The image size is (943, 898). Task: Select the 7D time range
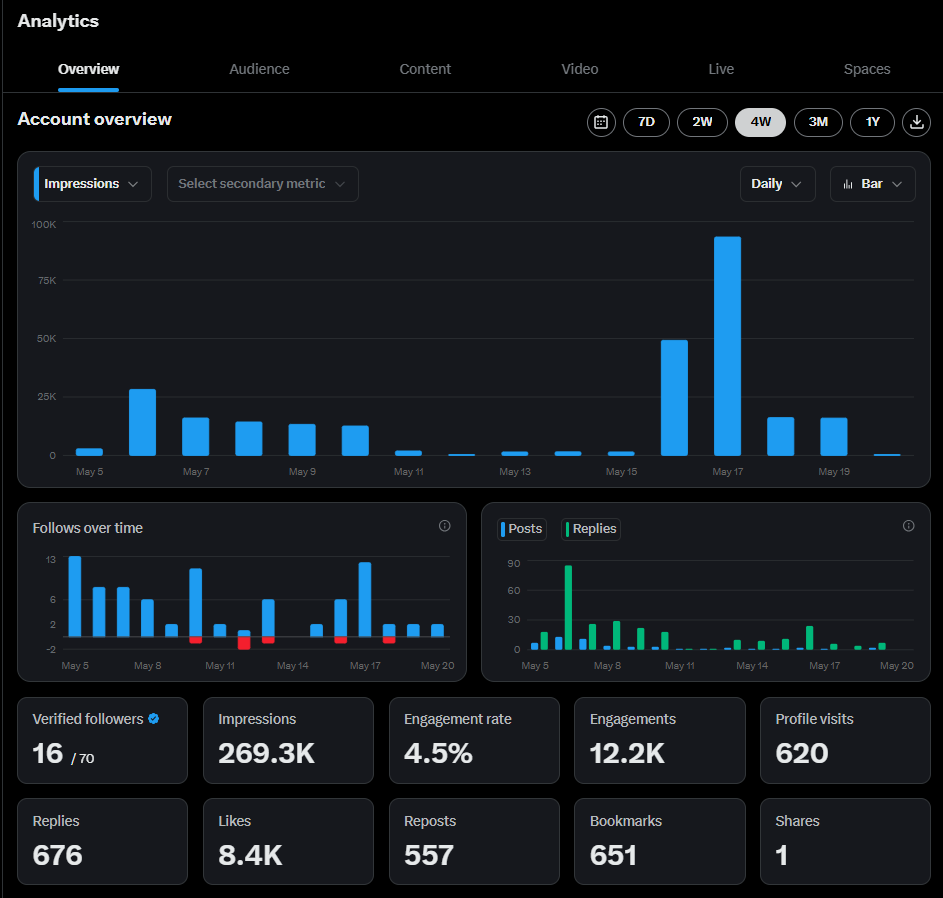click(646, 122)
